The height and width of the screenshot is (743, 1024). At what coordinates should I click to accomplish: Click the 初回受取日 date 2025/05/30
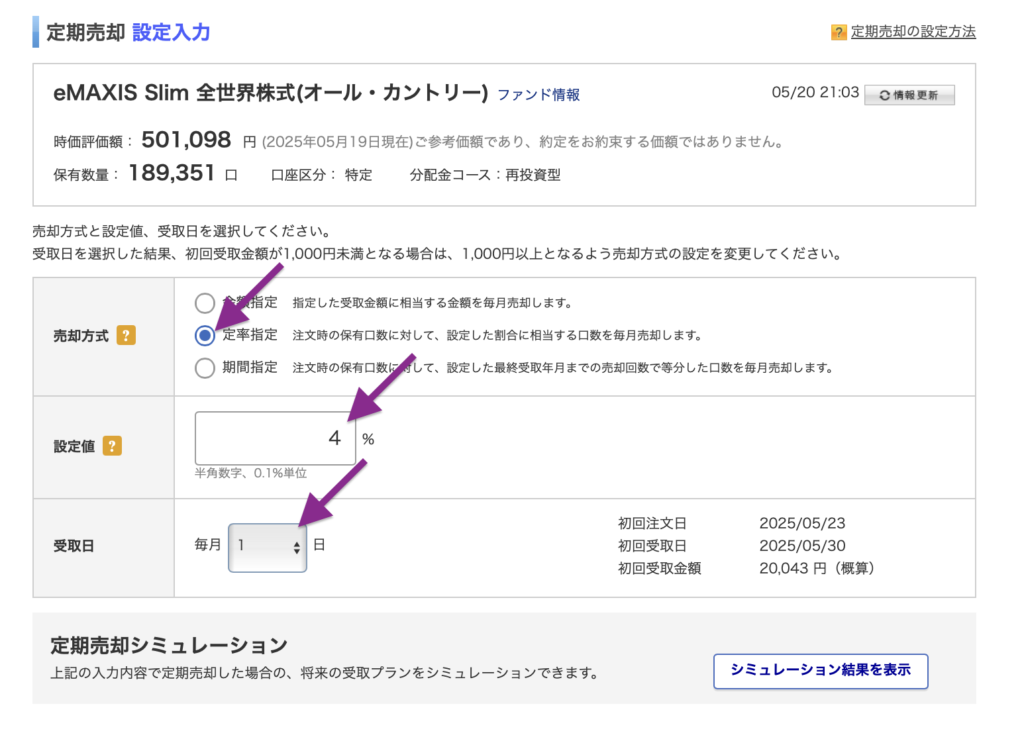coord(802,546)
